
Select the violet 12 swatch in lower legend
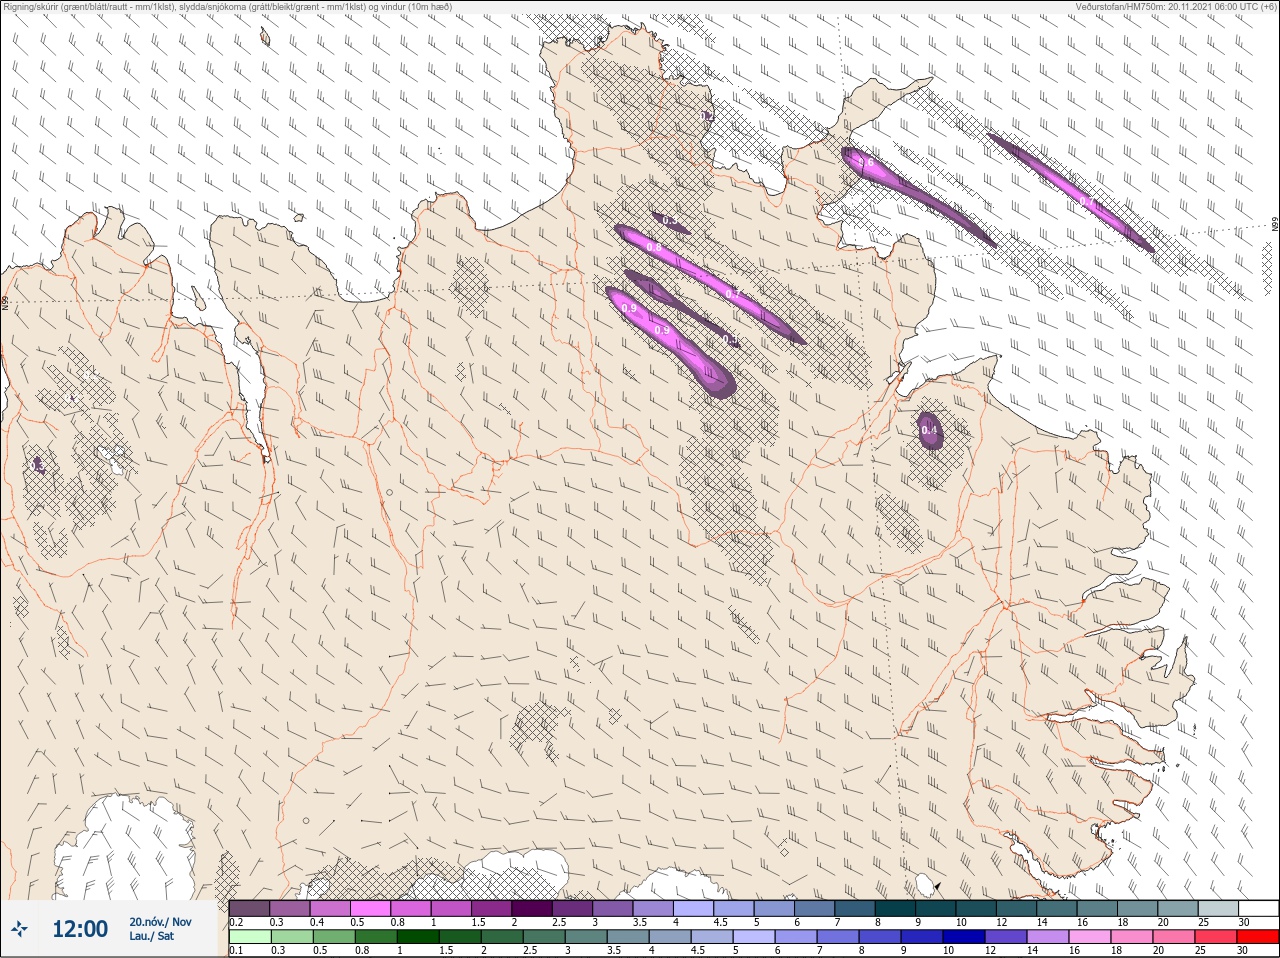pyautogui.click(x=1006, y=937)
